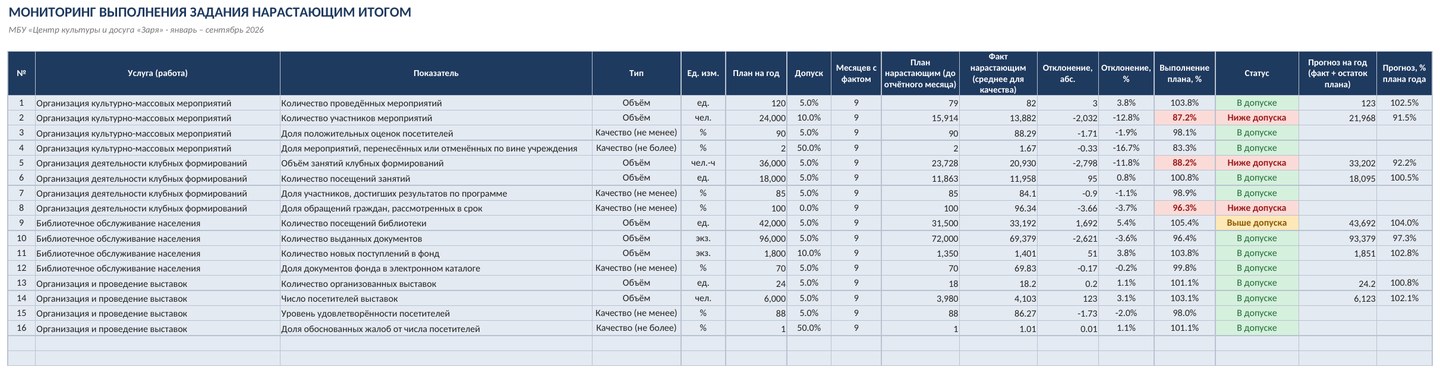Select the 'Выше допуска' status cell
Image resolution: width=1440 pixels, height=373 pixels.
1257,223
